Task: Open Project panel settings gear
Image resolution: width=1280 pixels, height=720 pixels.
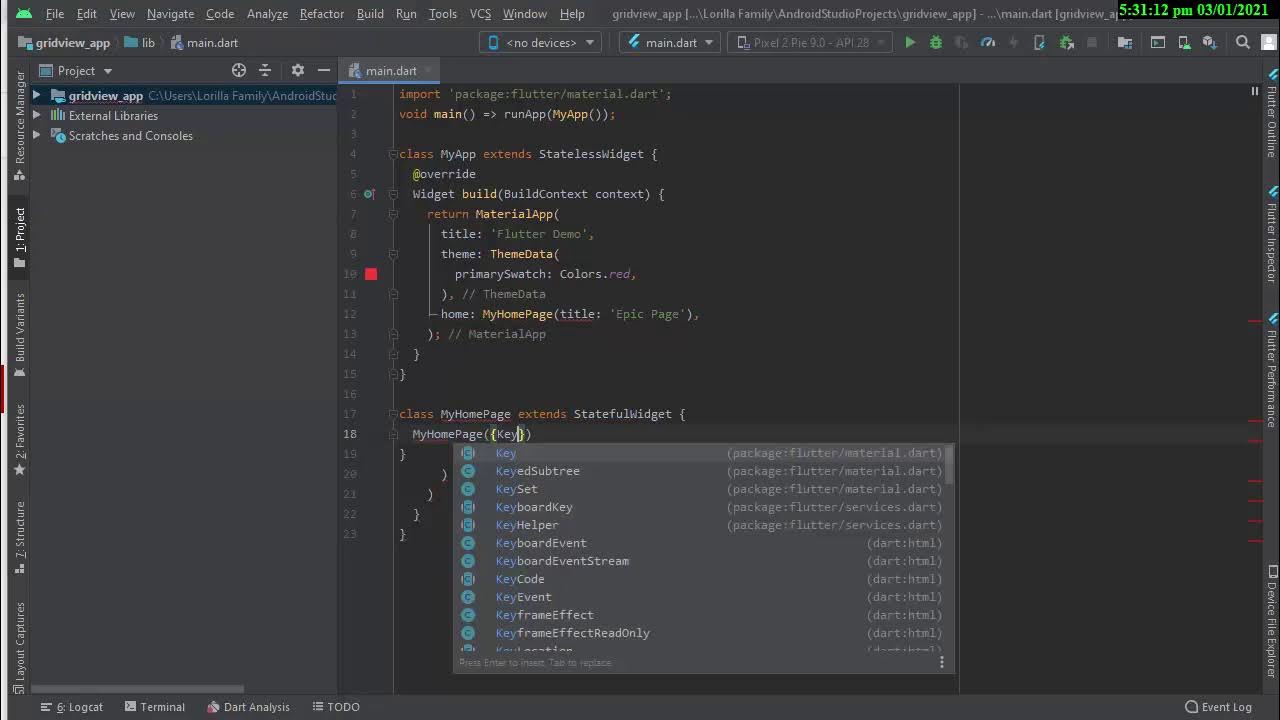Action: (x=298, y=71)
